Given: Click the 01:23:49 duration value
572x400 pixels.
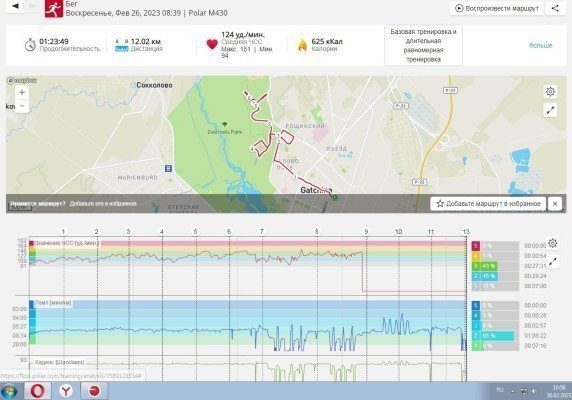Looking at the screenshot, I should (x=54, y=41).
